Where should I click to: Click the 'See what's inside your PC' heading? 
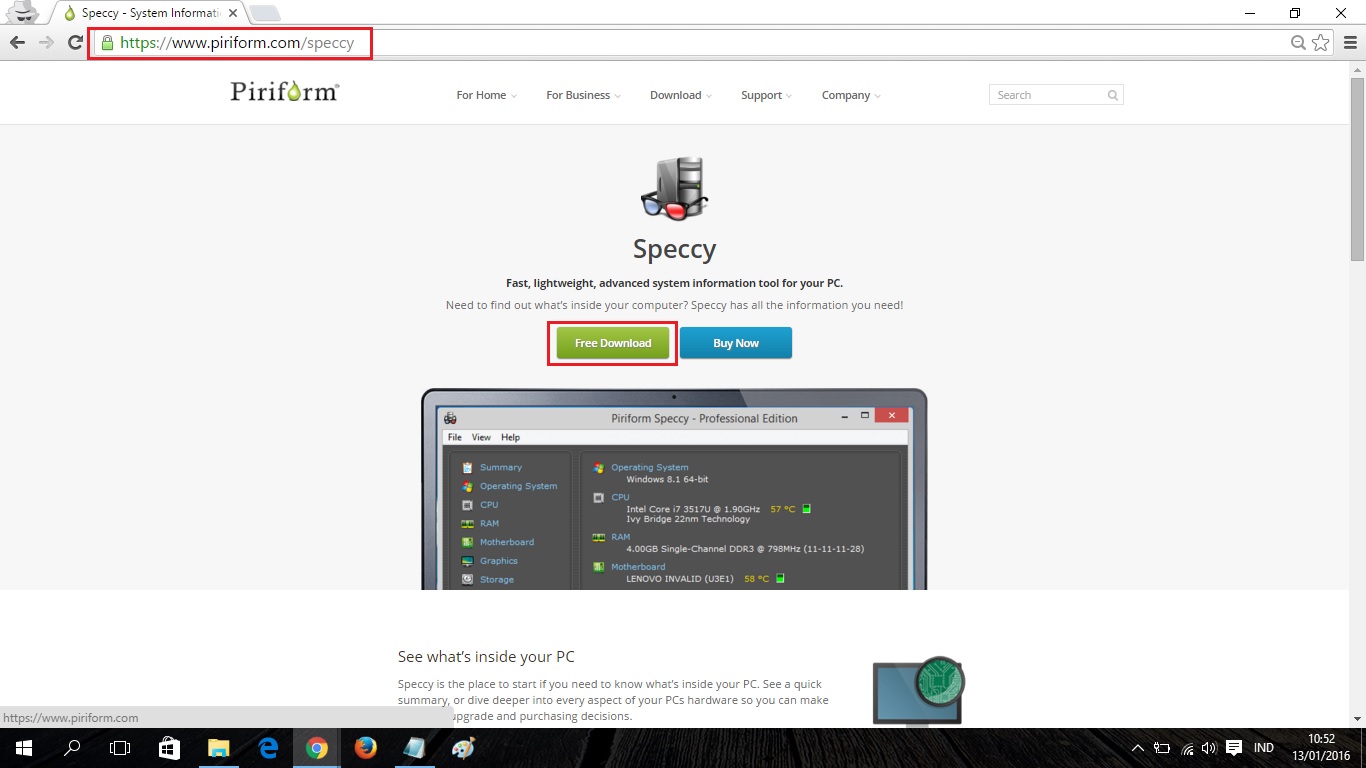486,657
